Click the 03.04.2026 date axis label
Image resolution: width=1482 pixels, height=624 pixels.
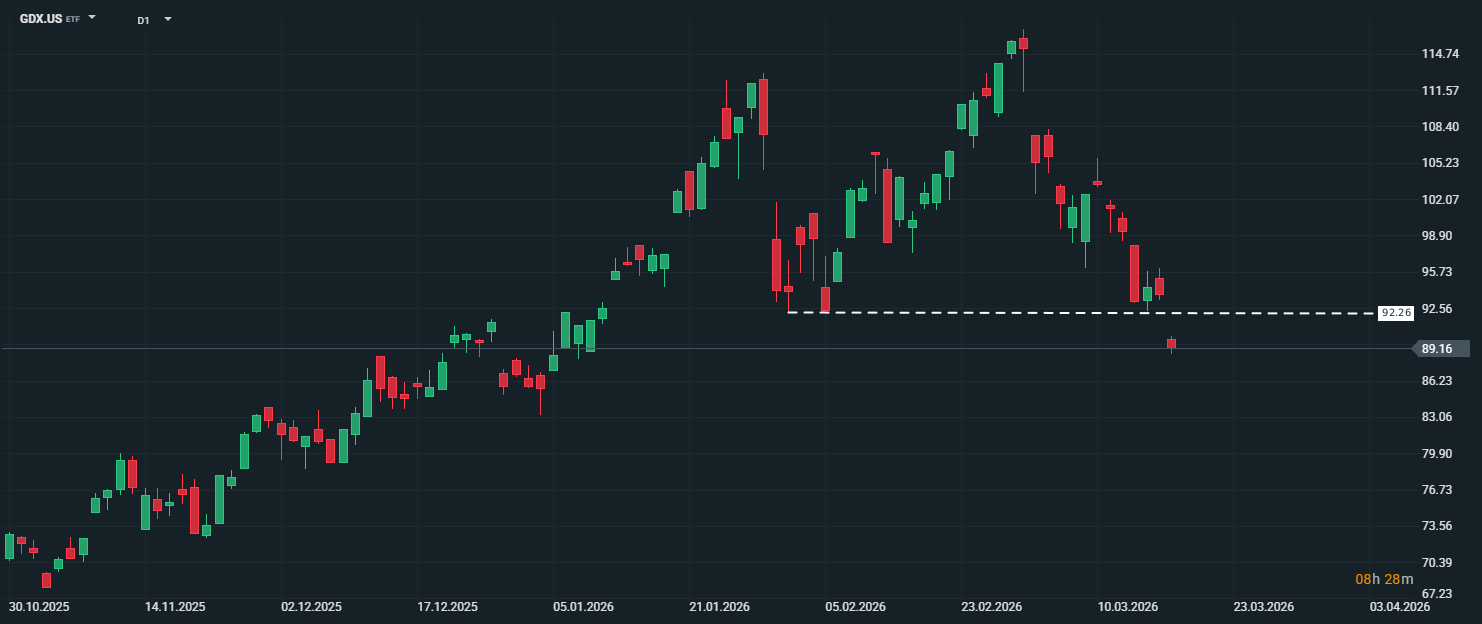[x=1398, y=607]
